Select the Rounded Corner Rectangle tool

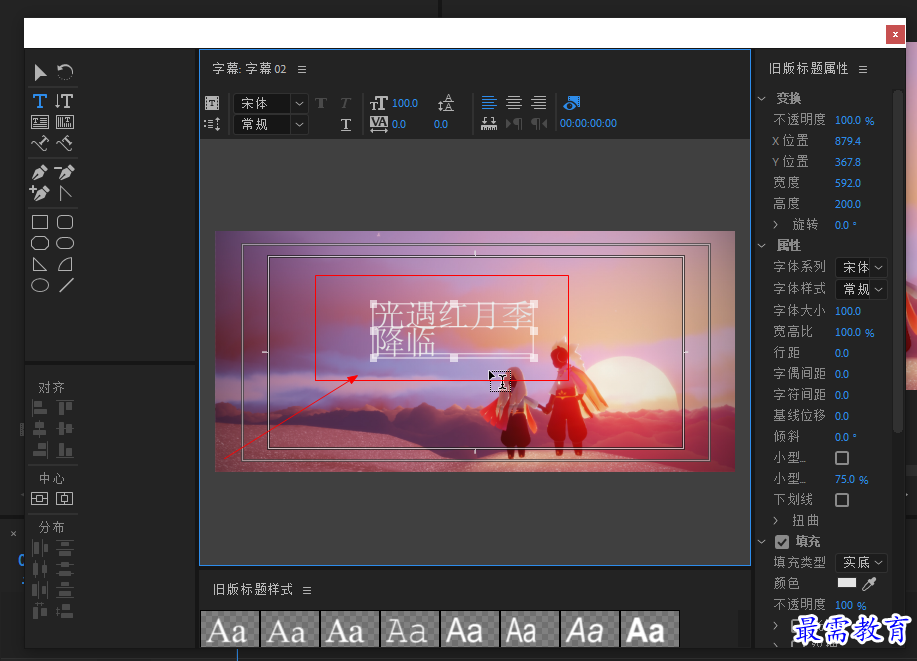tap(65, 222)
